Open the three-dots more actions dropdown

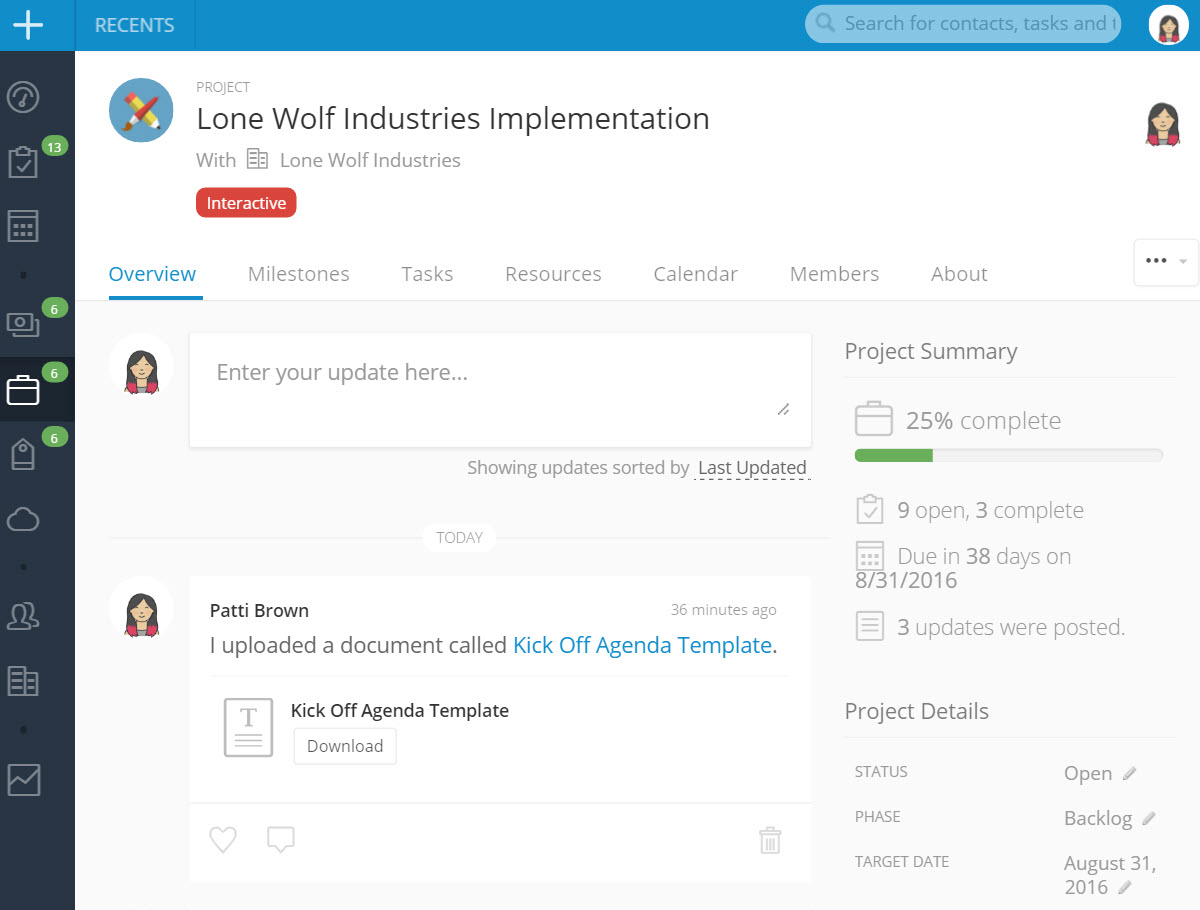coord(1166,262)
